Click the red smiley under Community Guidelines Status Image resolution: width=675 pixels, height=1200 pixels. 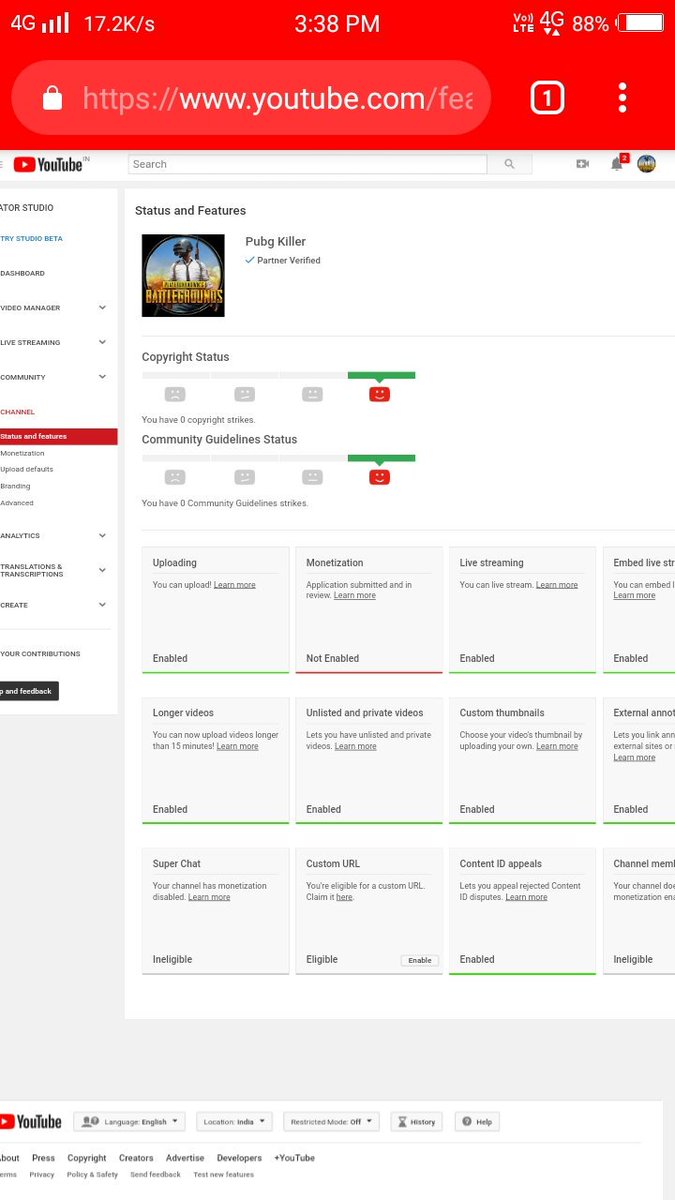click(379, 477)
